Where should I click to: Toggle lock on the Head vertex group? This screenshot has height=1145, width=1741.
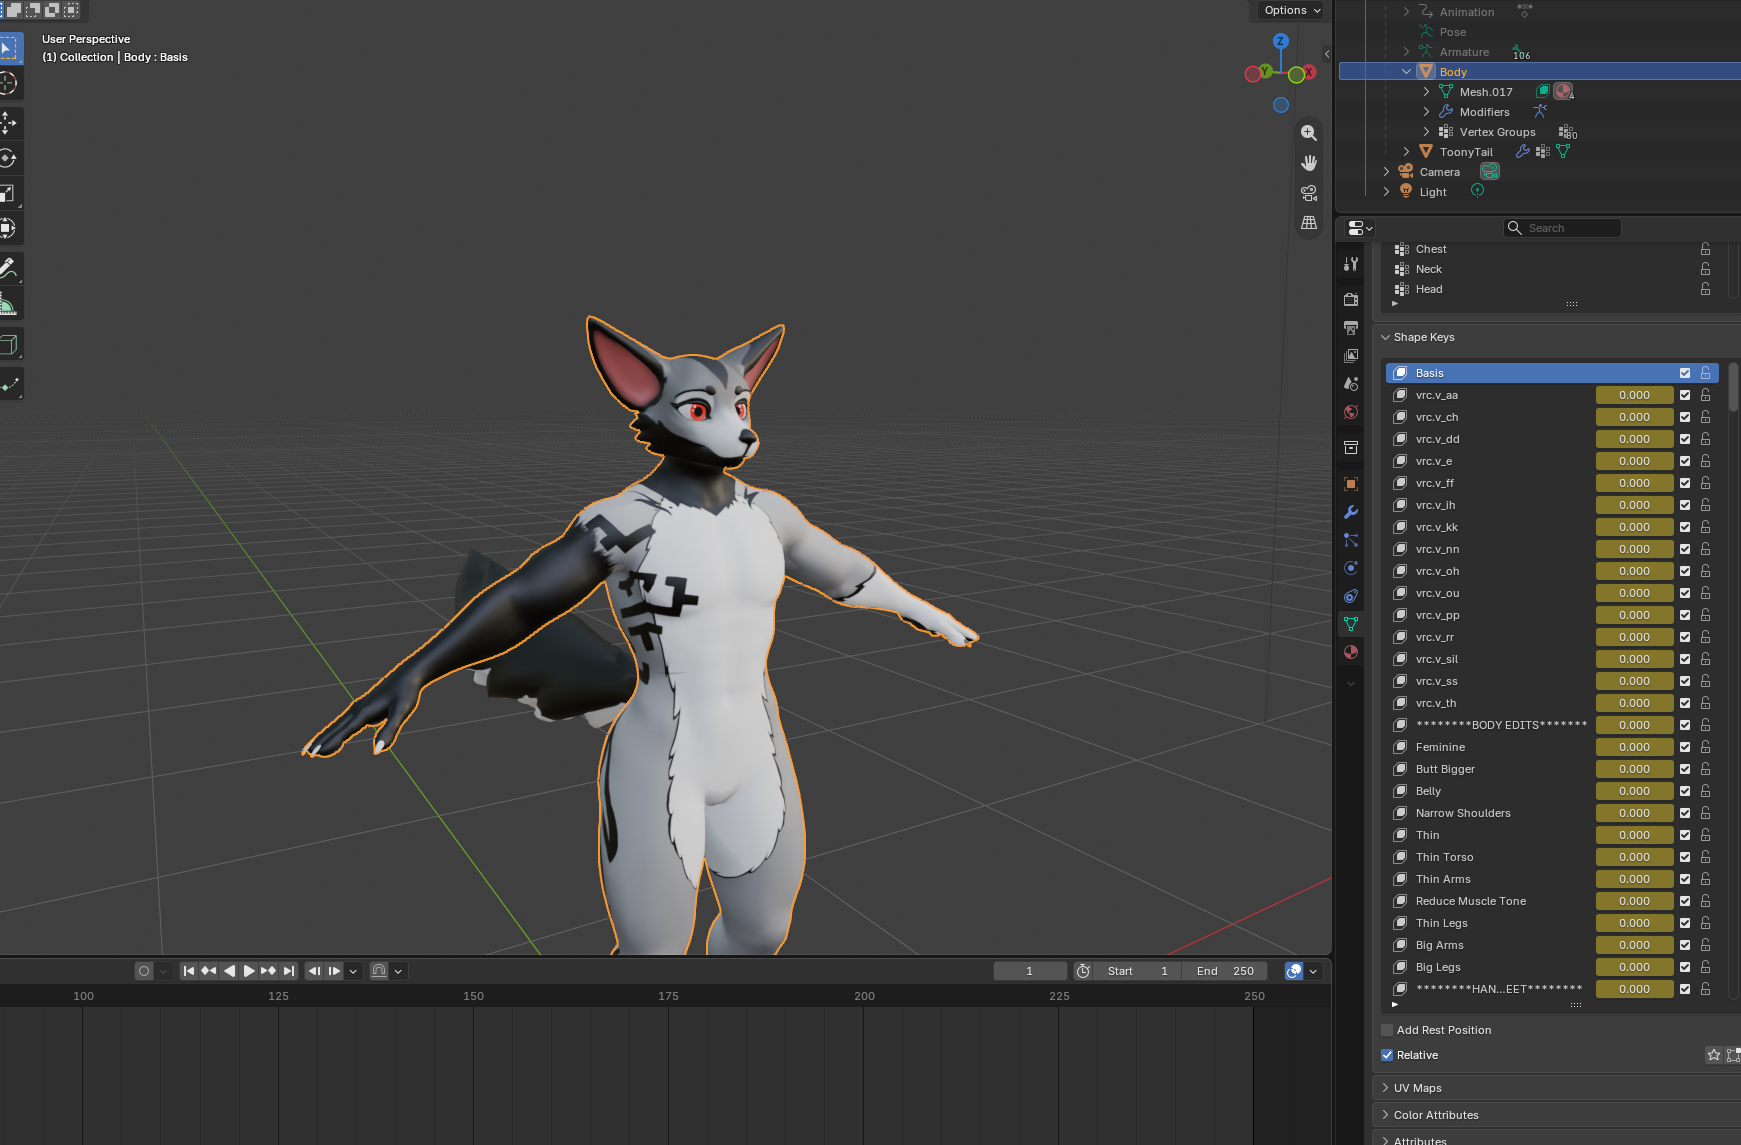coord(1705,289)
